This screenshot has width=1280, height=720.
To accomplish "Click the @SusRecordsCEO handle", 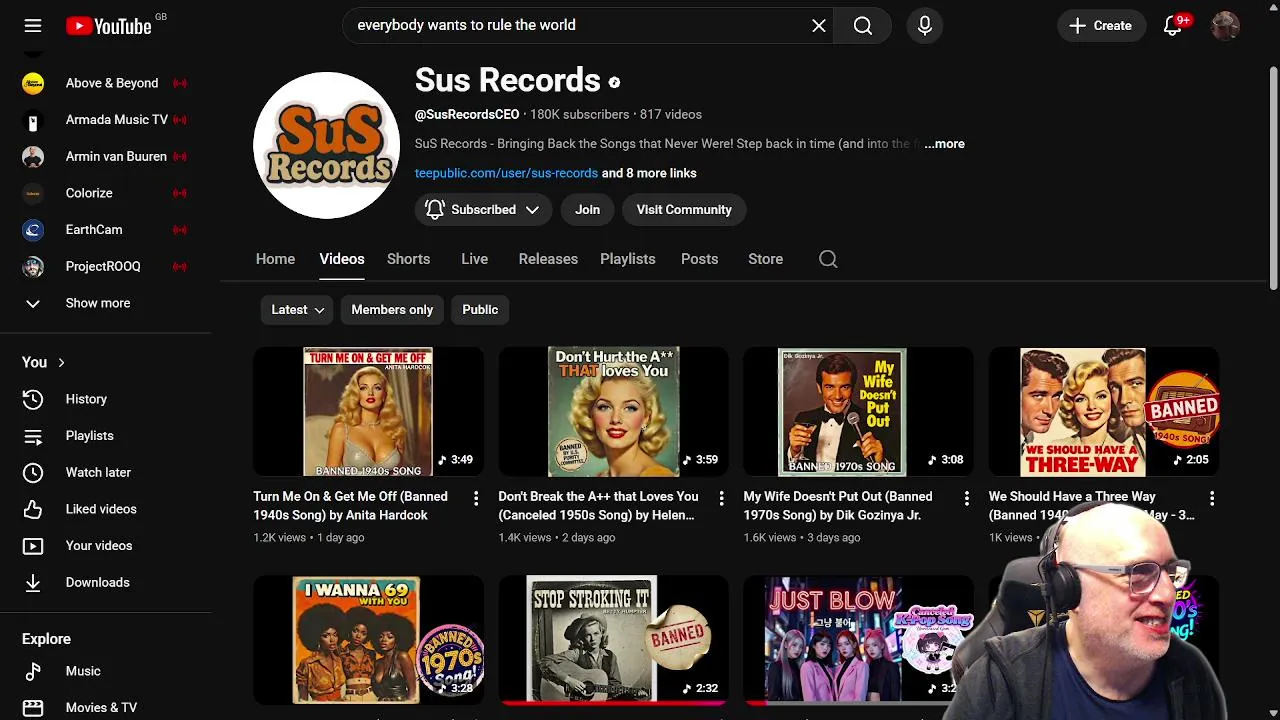I will [x=467, y=115].
